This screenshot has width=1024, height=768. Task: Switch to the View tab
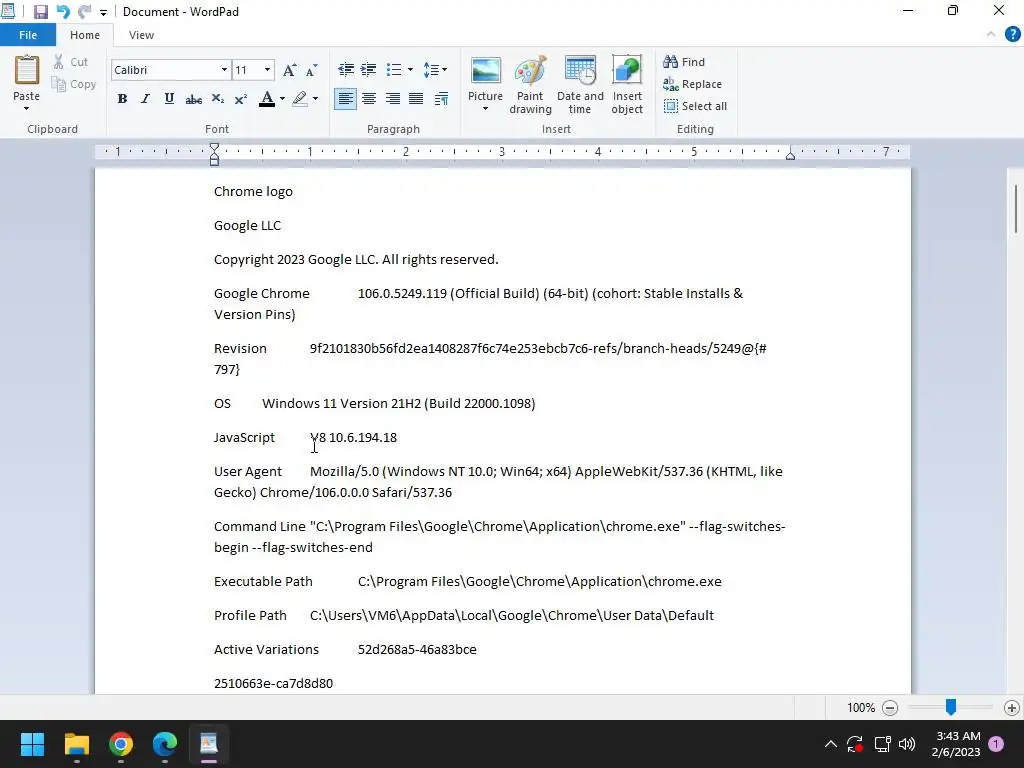pos(141,35)
